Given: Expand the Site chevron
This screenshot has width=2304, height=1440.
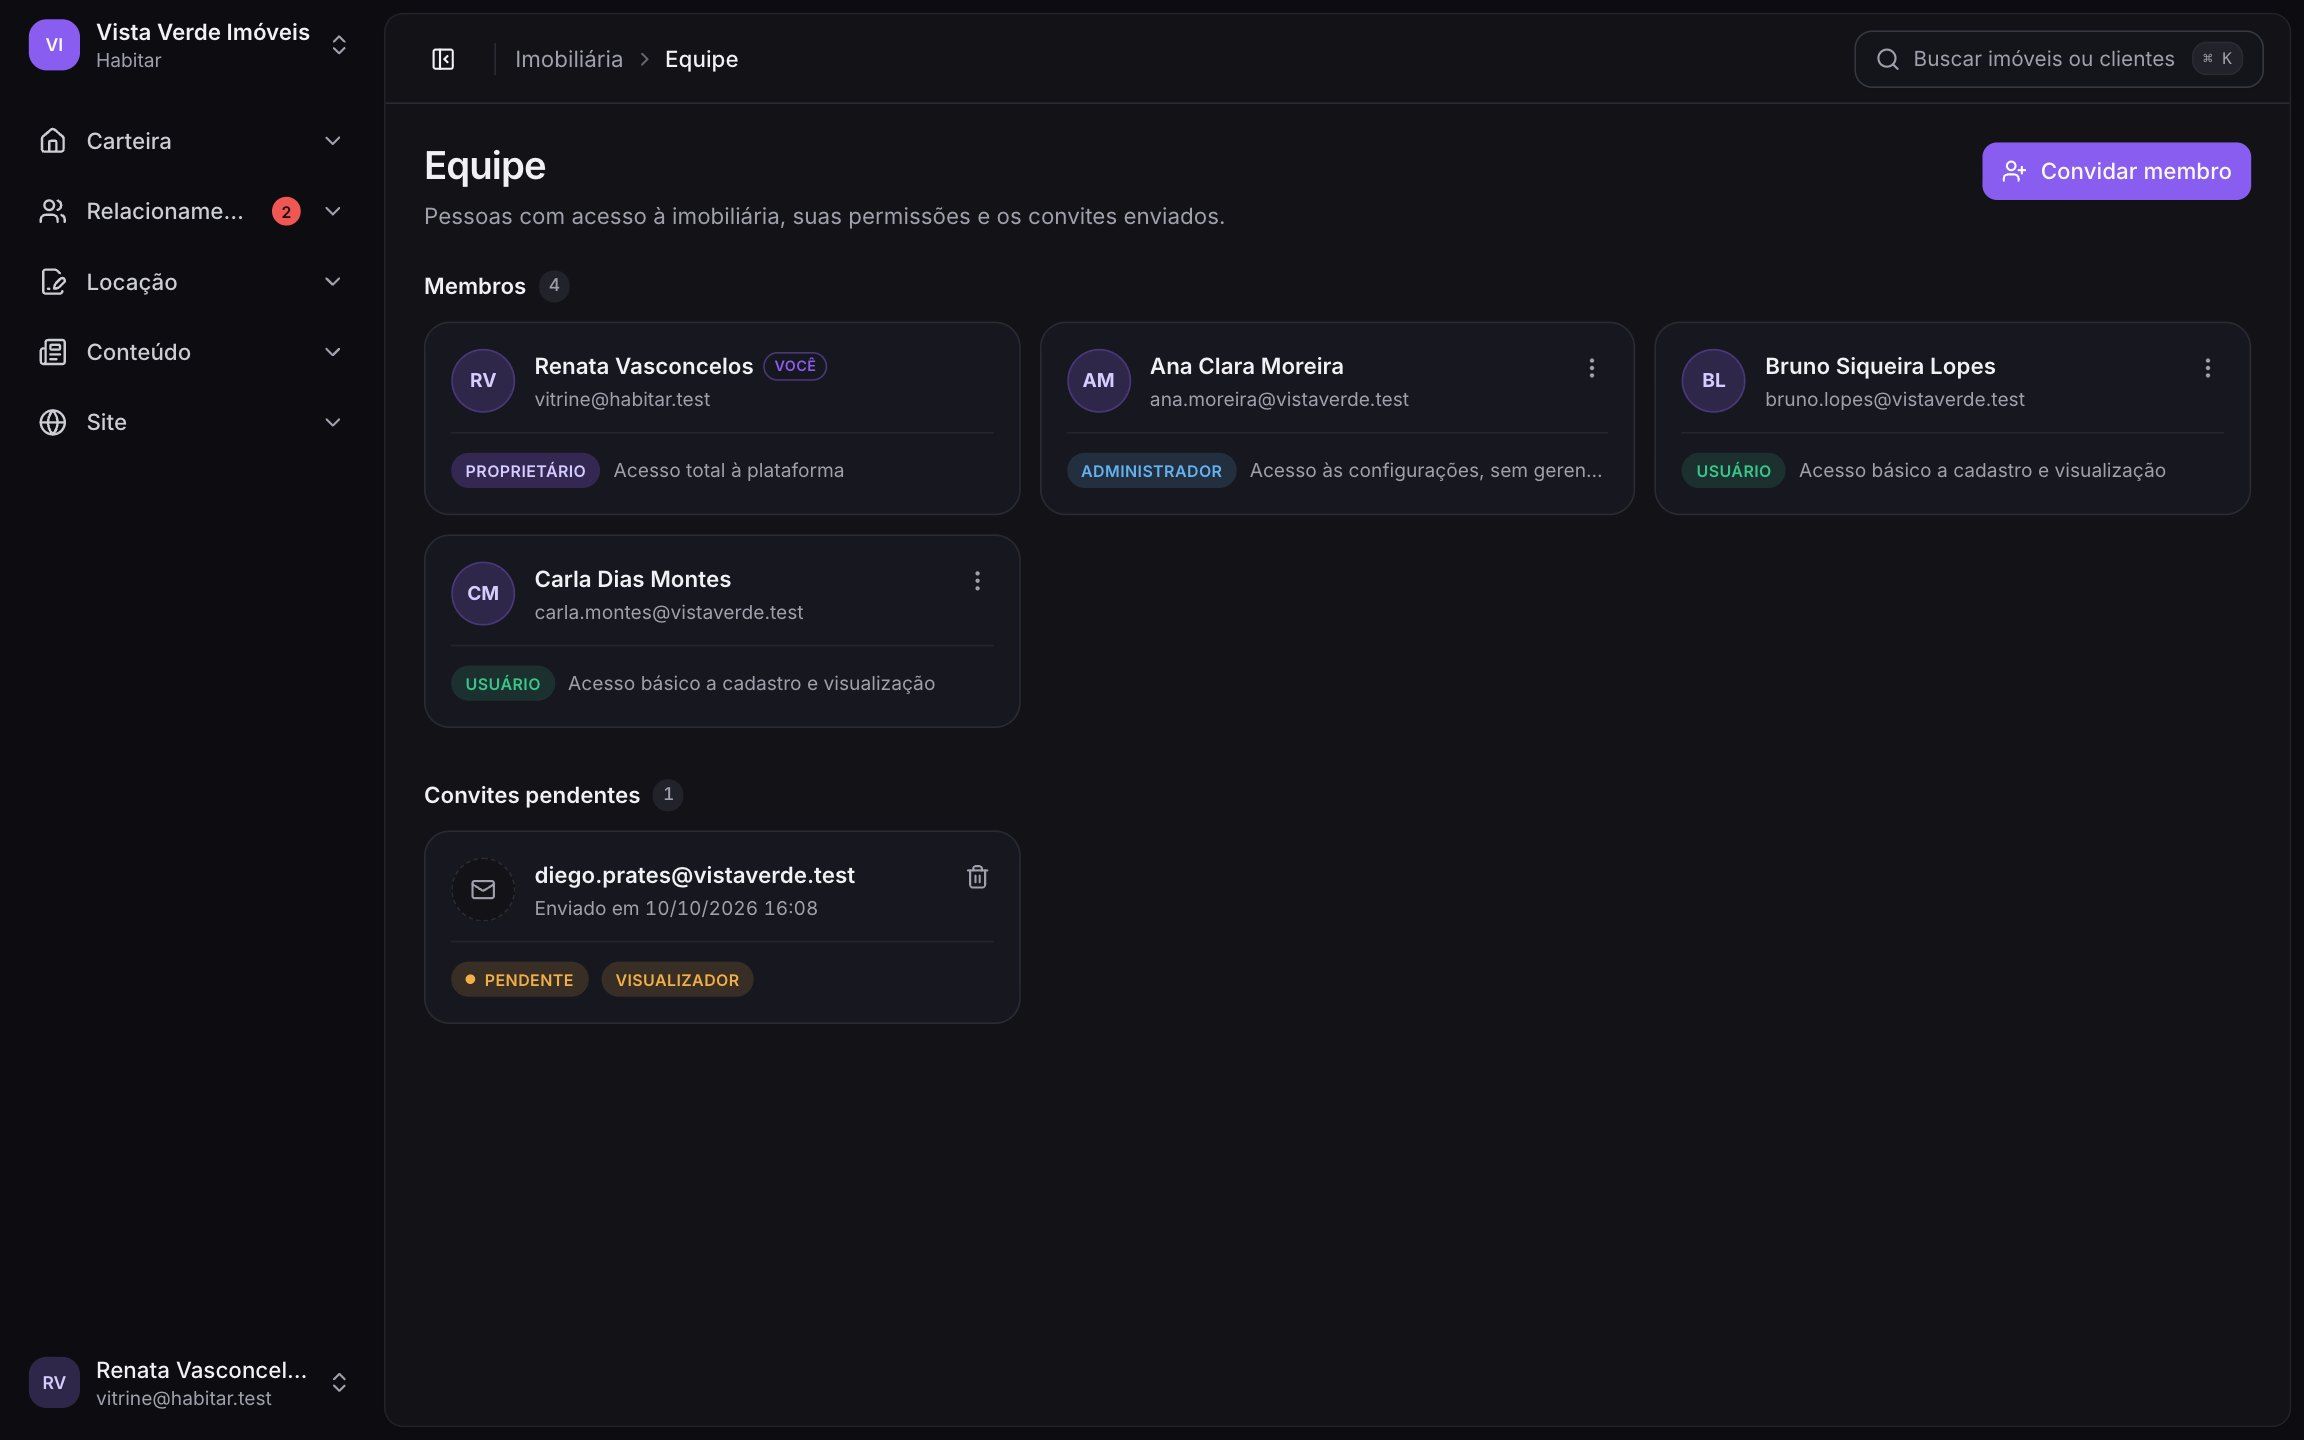Looking at the screenshot, I should click(x=333, y=422).
